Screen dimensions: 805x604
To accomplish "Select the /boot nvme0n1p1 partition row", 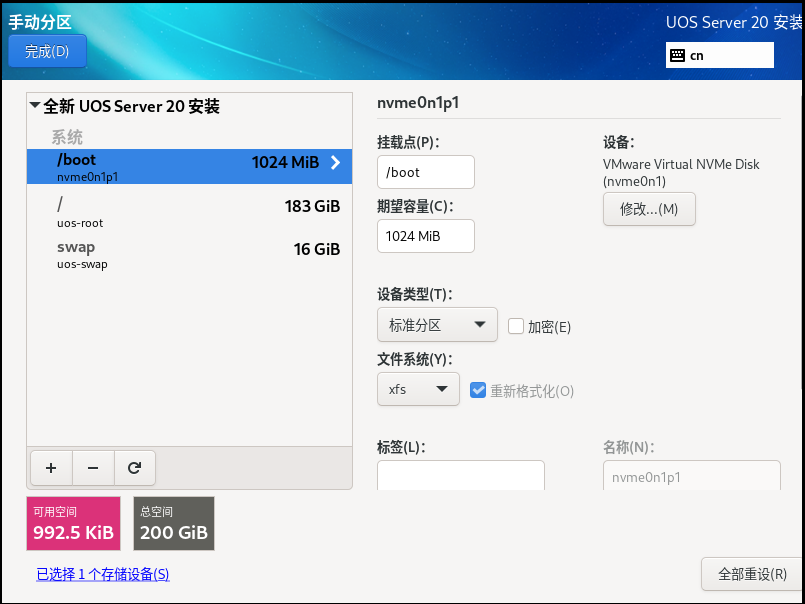I will pos(189,166).
